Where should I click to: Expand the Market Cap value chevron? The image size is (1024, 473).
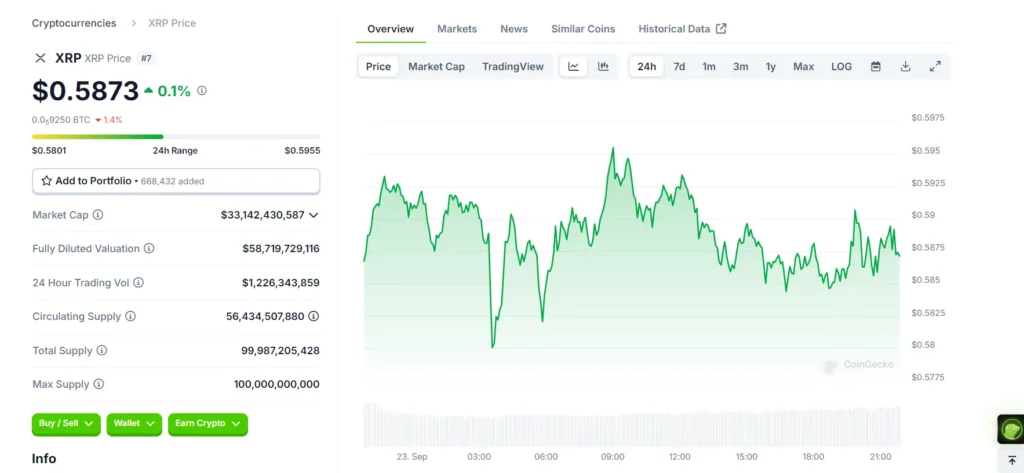click(x=313, y=215)
